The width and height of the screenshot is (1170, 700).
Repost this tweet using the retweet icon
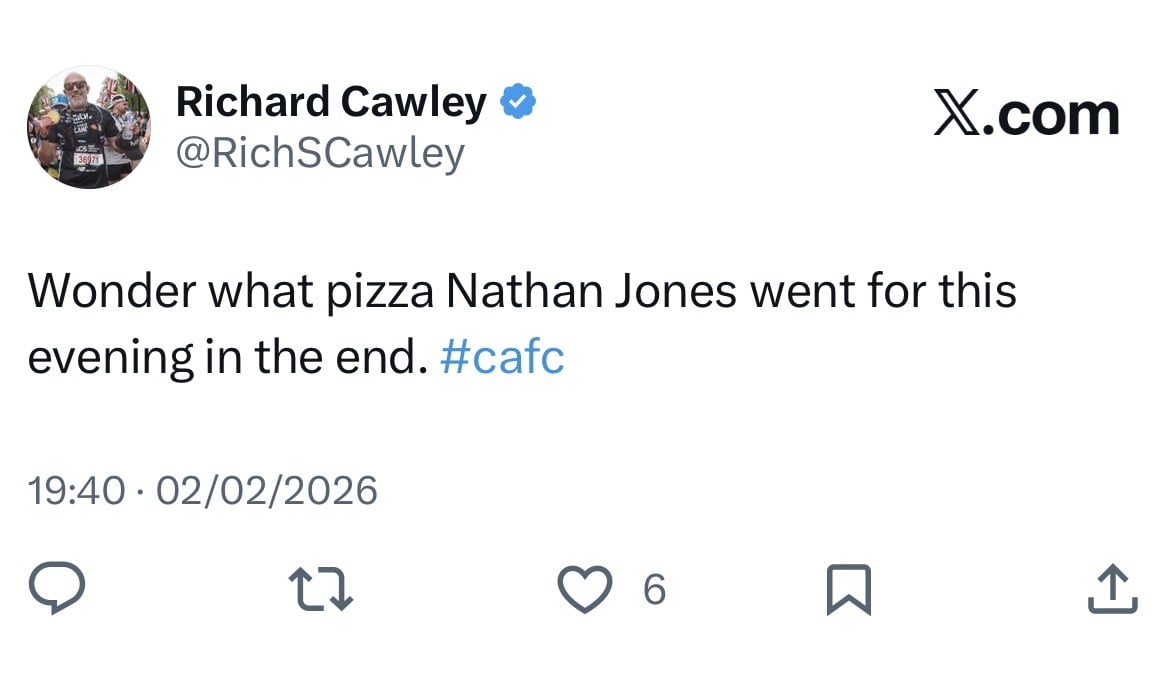(321, 589)
